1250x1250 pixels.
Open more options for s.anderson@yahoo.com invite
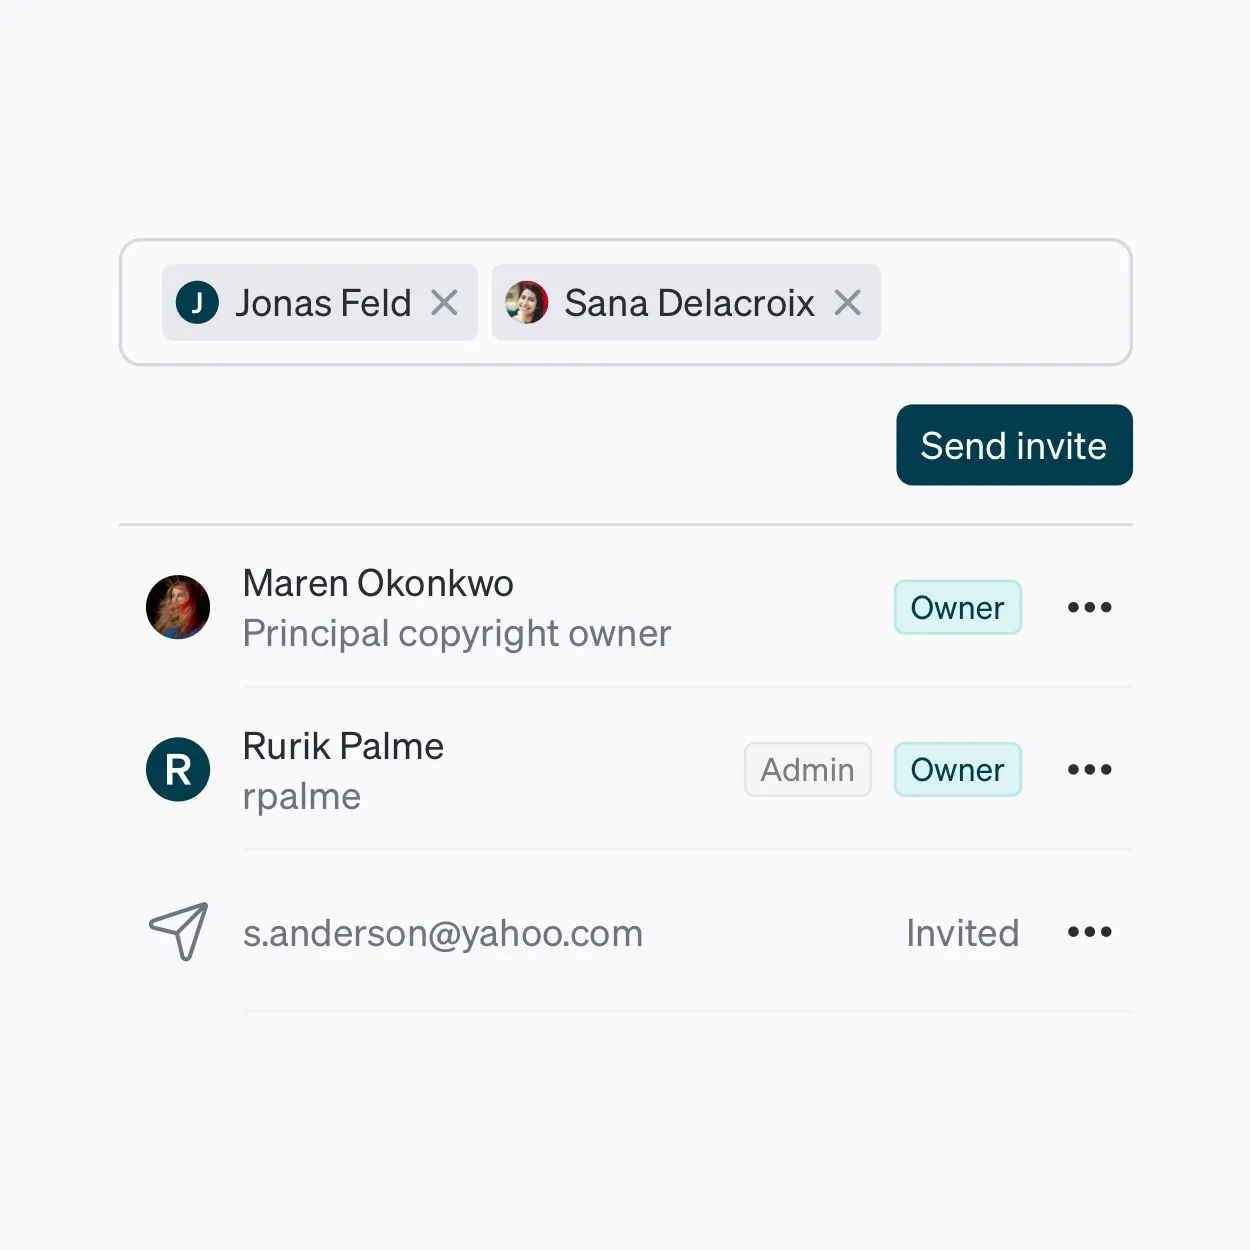coord(1089,931)
